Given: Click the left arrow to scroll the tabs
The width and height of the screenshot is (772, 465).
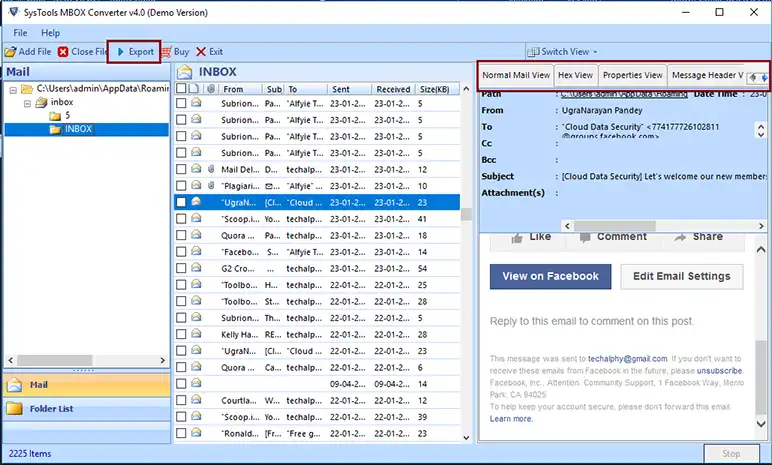Looking at the screenshot, I should click(x=753, y=77).
